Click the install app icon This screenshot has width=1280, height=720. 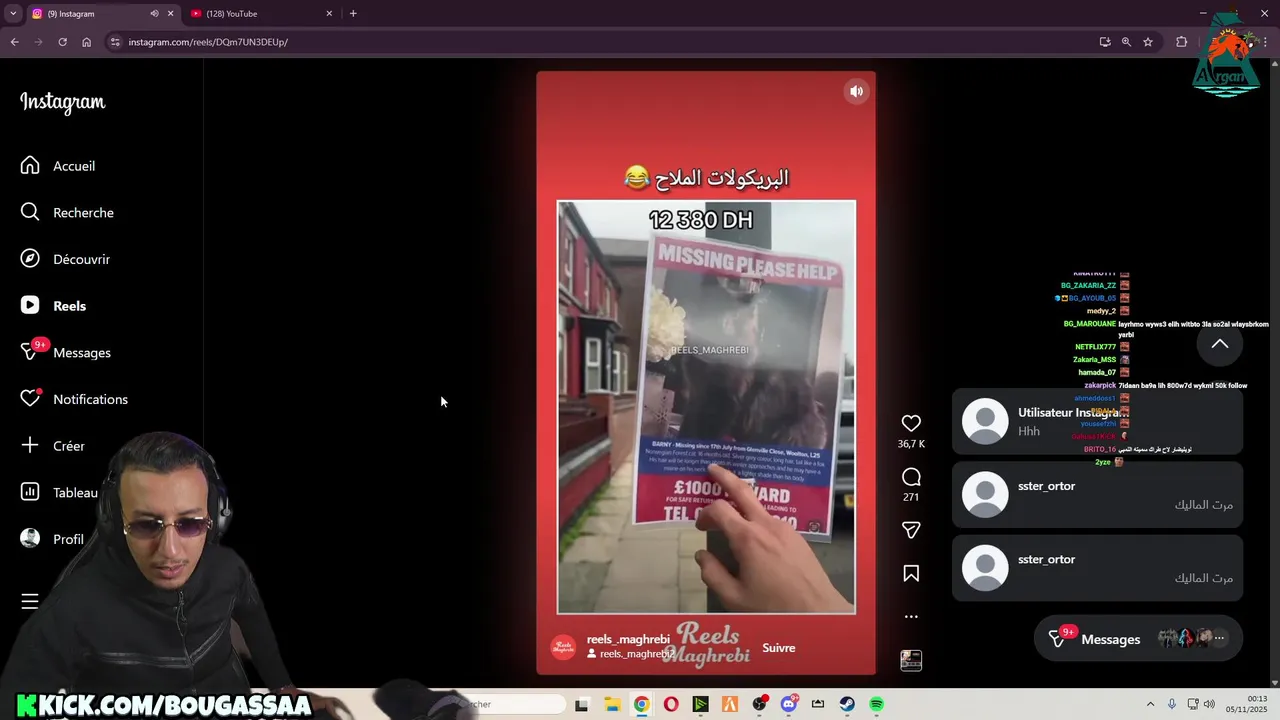click(x=1104, y=42)
